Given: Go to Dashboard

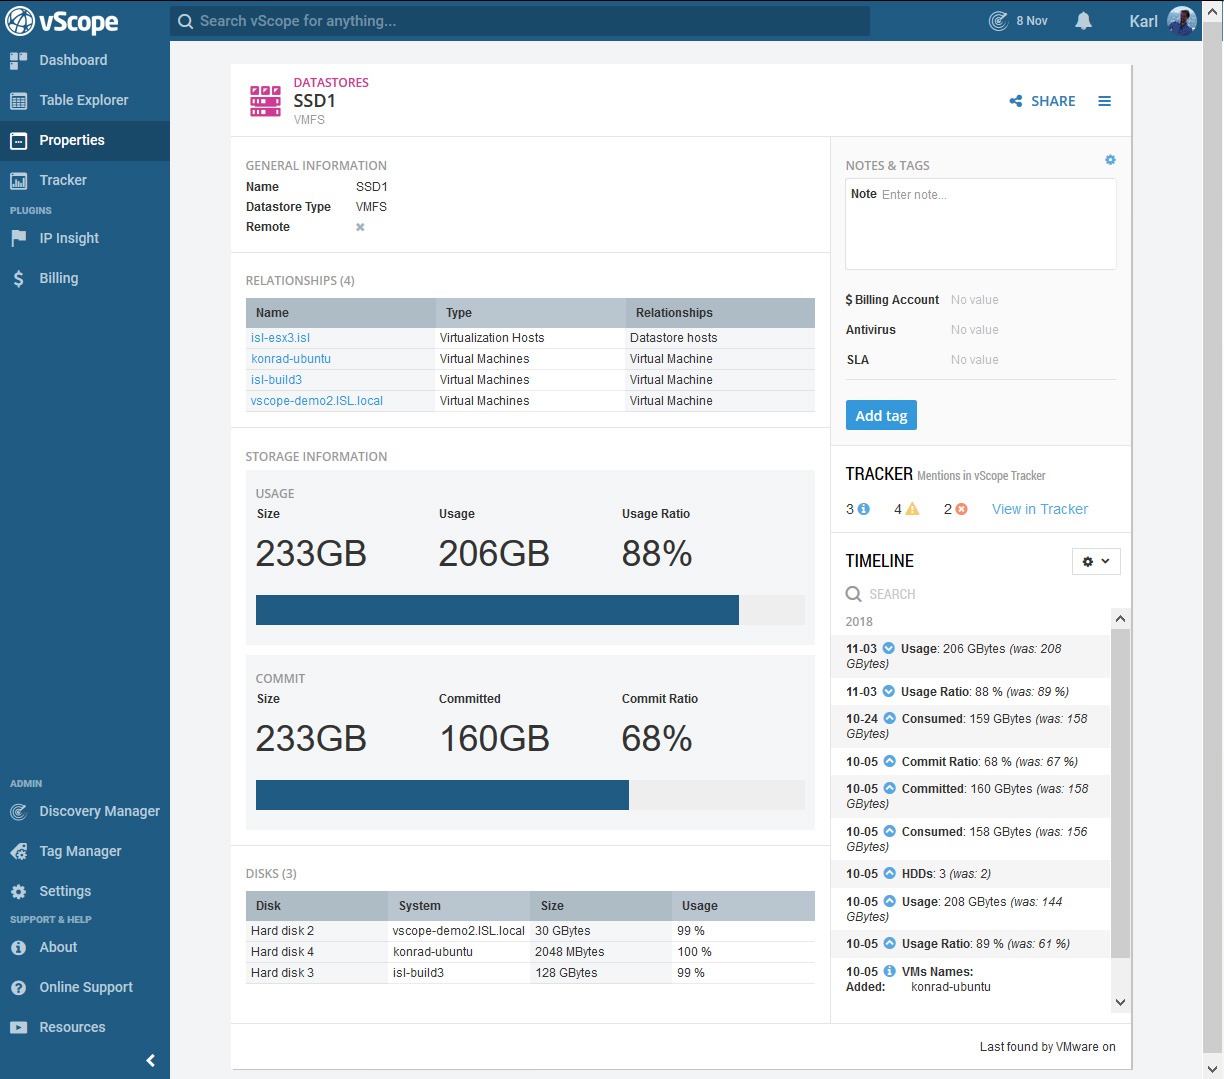Looking at the screenshot, I should tap(73, 61).
